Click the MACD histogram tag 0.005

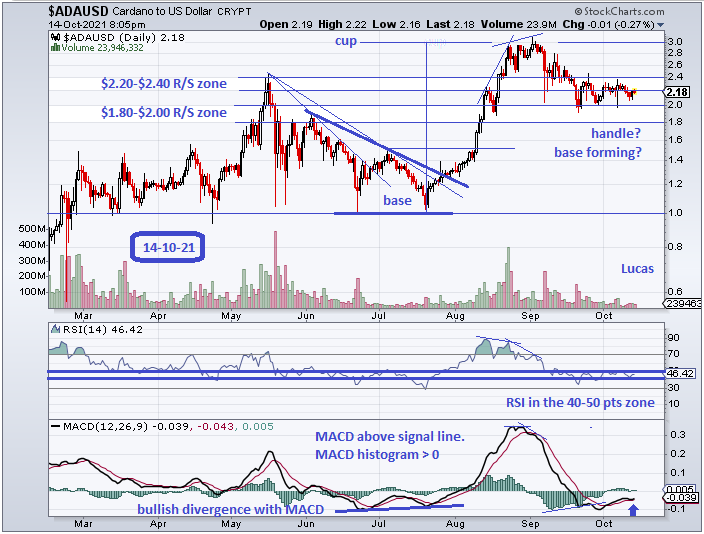pos(681,490)
